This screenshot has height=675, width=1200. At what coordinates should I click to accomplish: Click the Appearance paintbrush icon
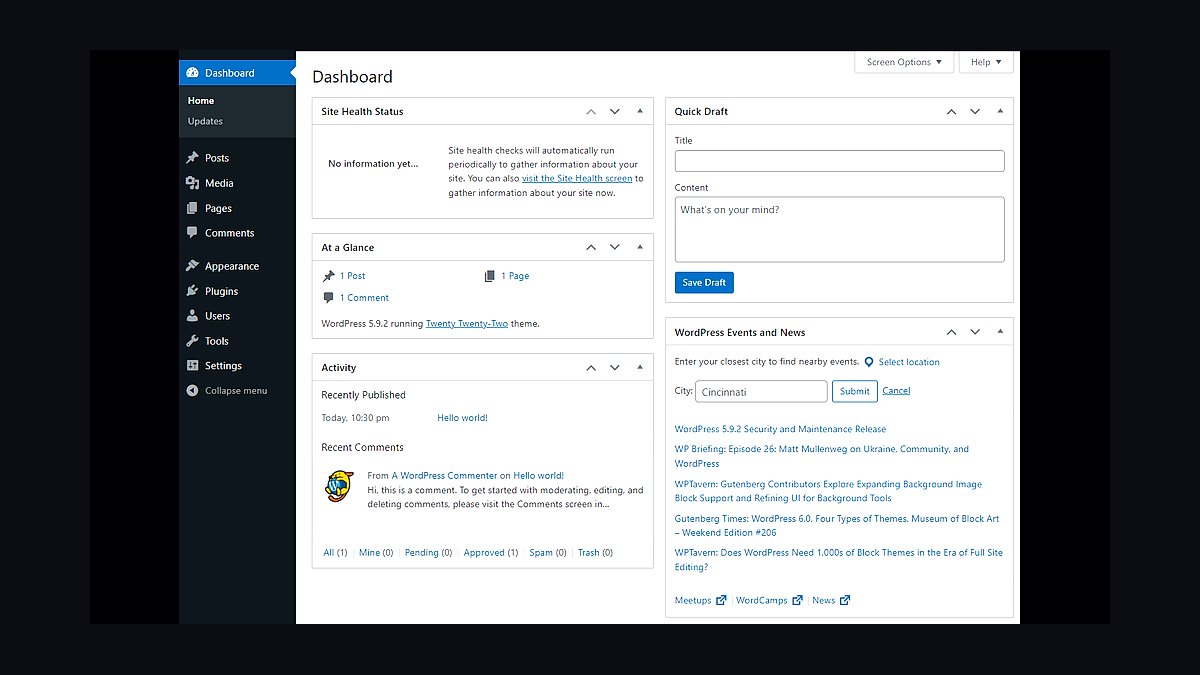click(x=192, y=266)
